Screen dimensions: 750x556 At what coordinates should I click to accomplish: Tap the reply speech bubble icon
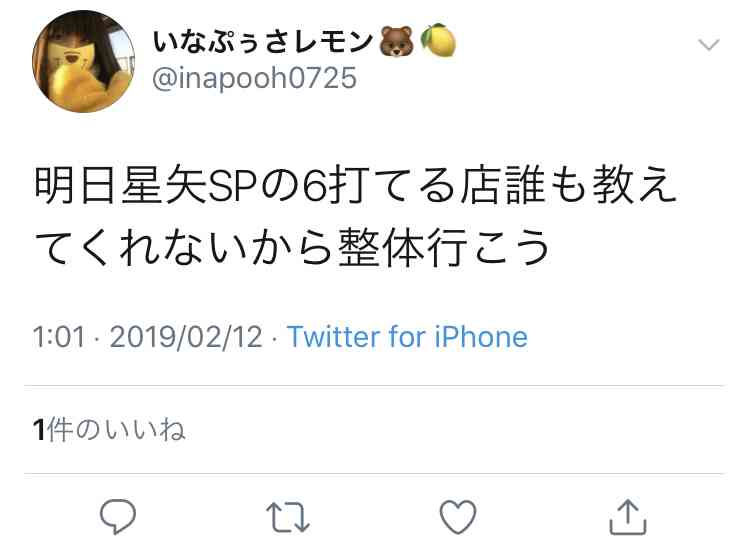tap(118, 516)
